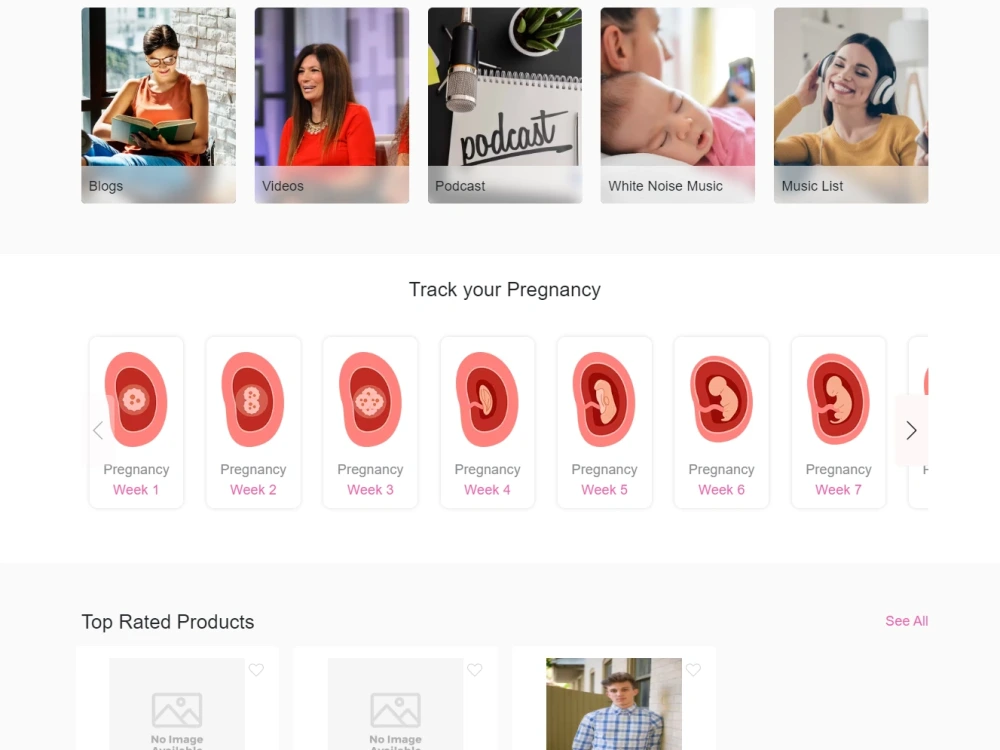1000x750 pixels.
Task: Advance pregnancy carousel with right arrow
Action: (x=911, y=430)
